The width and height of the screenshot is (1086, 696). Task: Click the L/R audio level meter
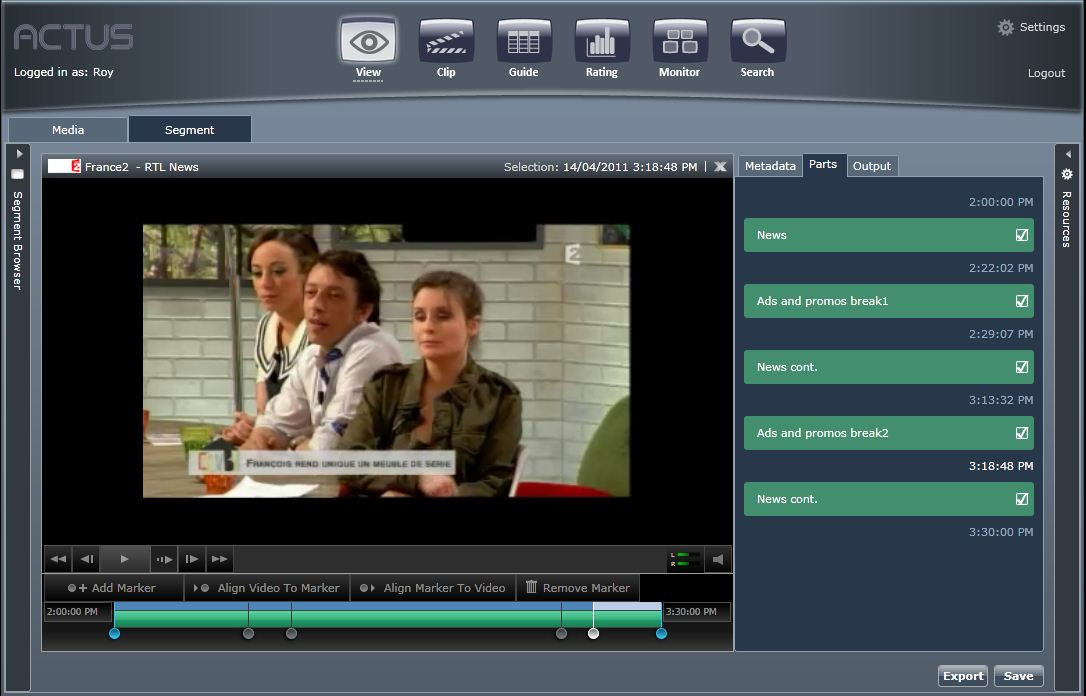684,560
